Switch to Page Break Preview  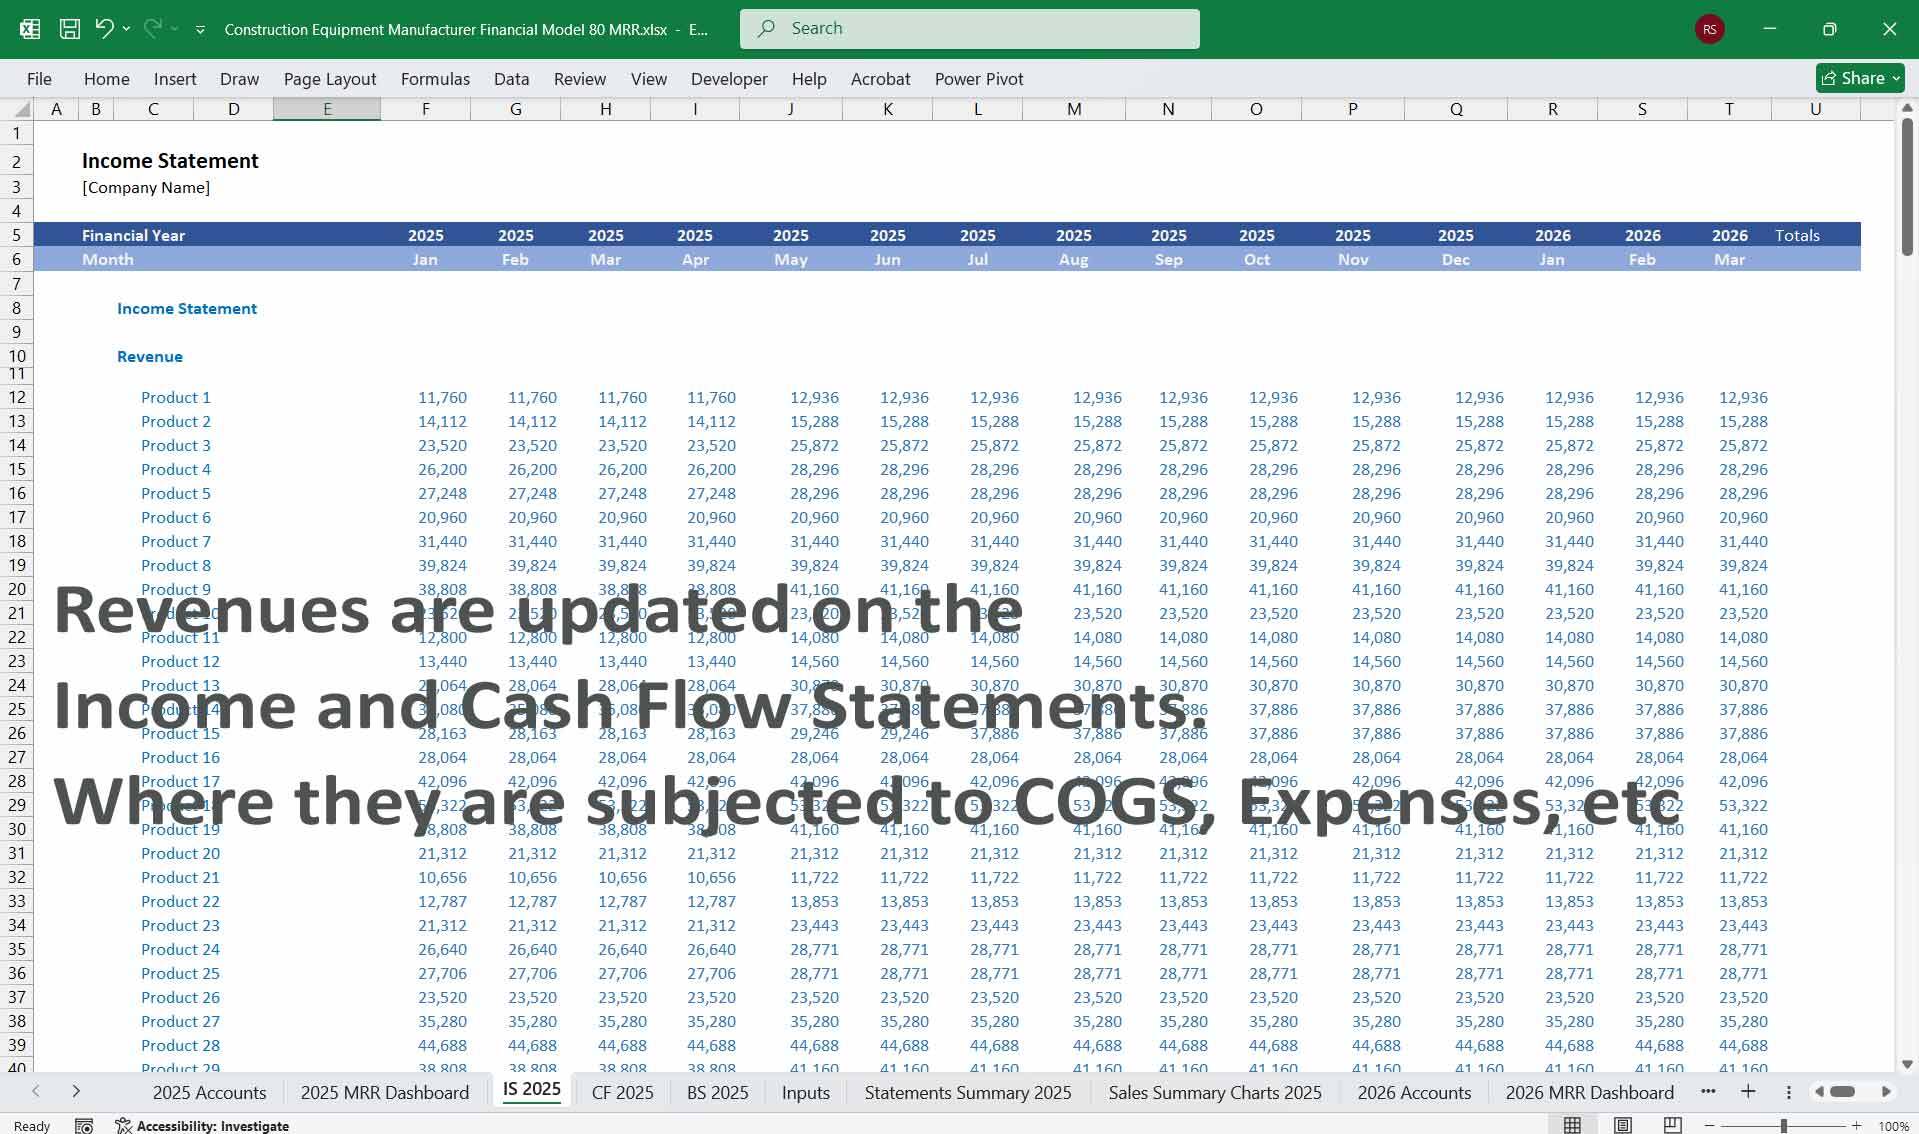(x=1672, y=1125)
